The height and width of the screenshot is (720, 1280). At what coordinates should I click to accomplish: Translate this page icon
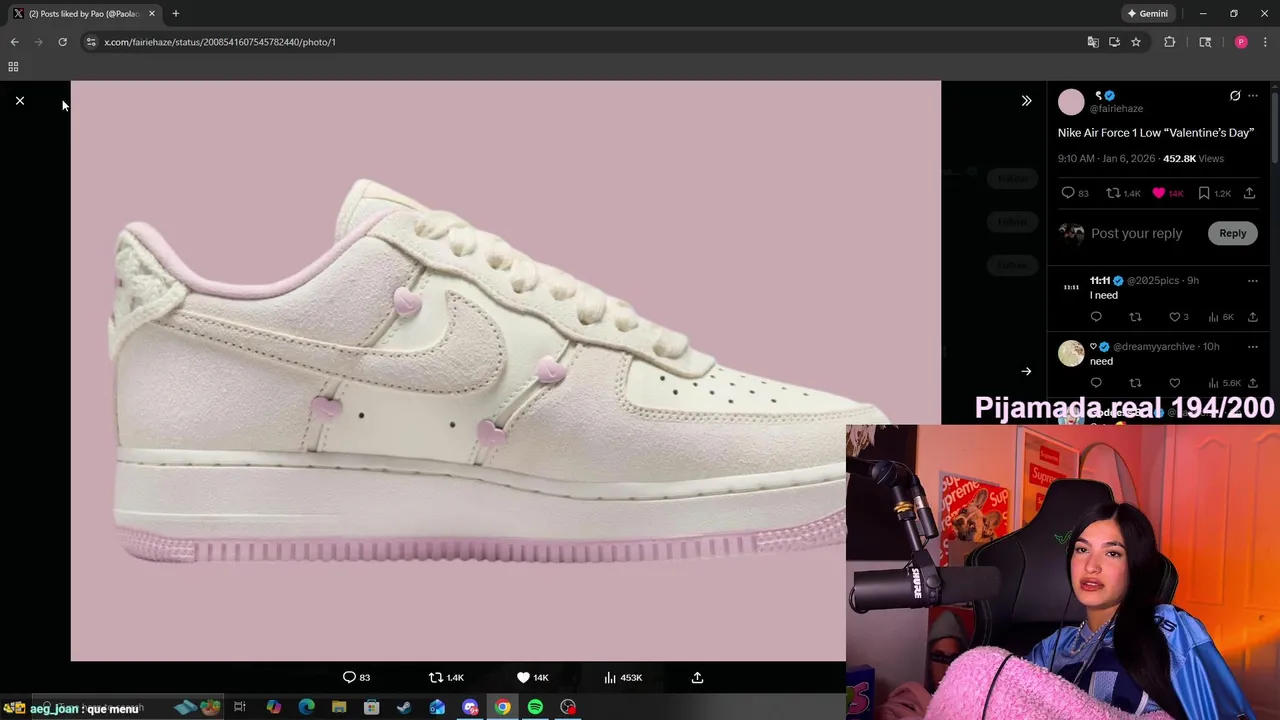point(1093,42)
